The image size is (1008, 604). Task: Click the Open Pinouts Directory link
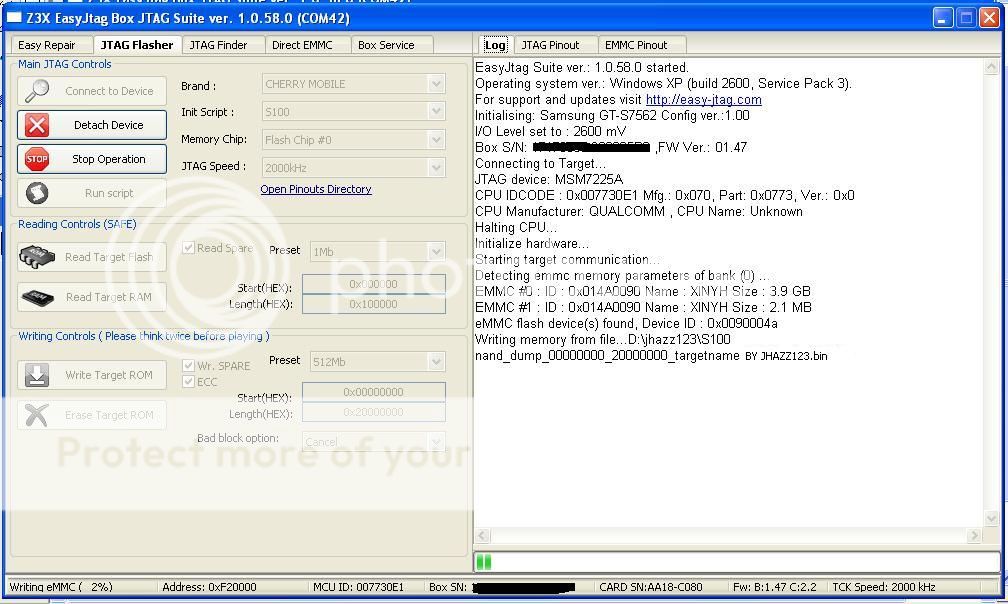(316, 189)
